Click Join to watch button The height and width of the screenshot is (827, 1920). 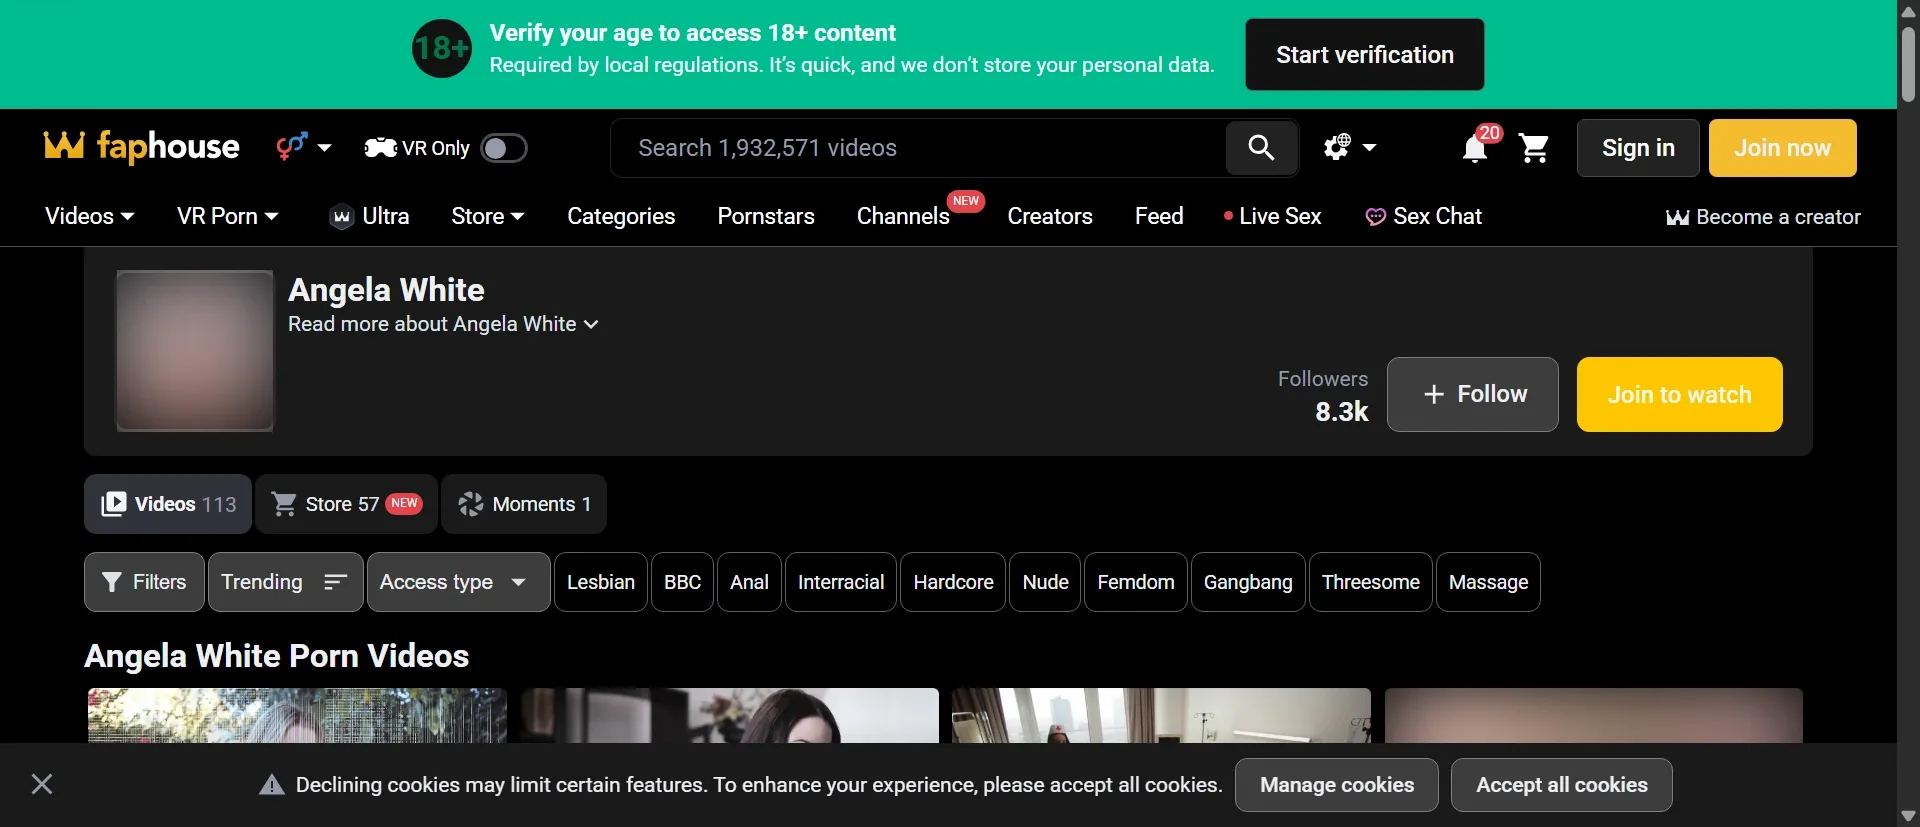coord(1679,394)
